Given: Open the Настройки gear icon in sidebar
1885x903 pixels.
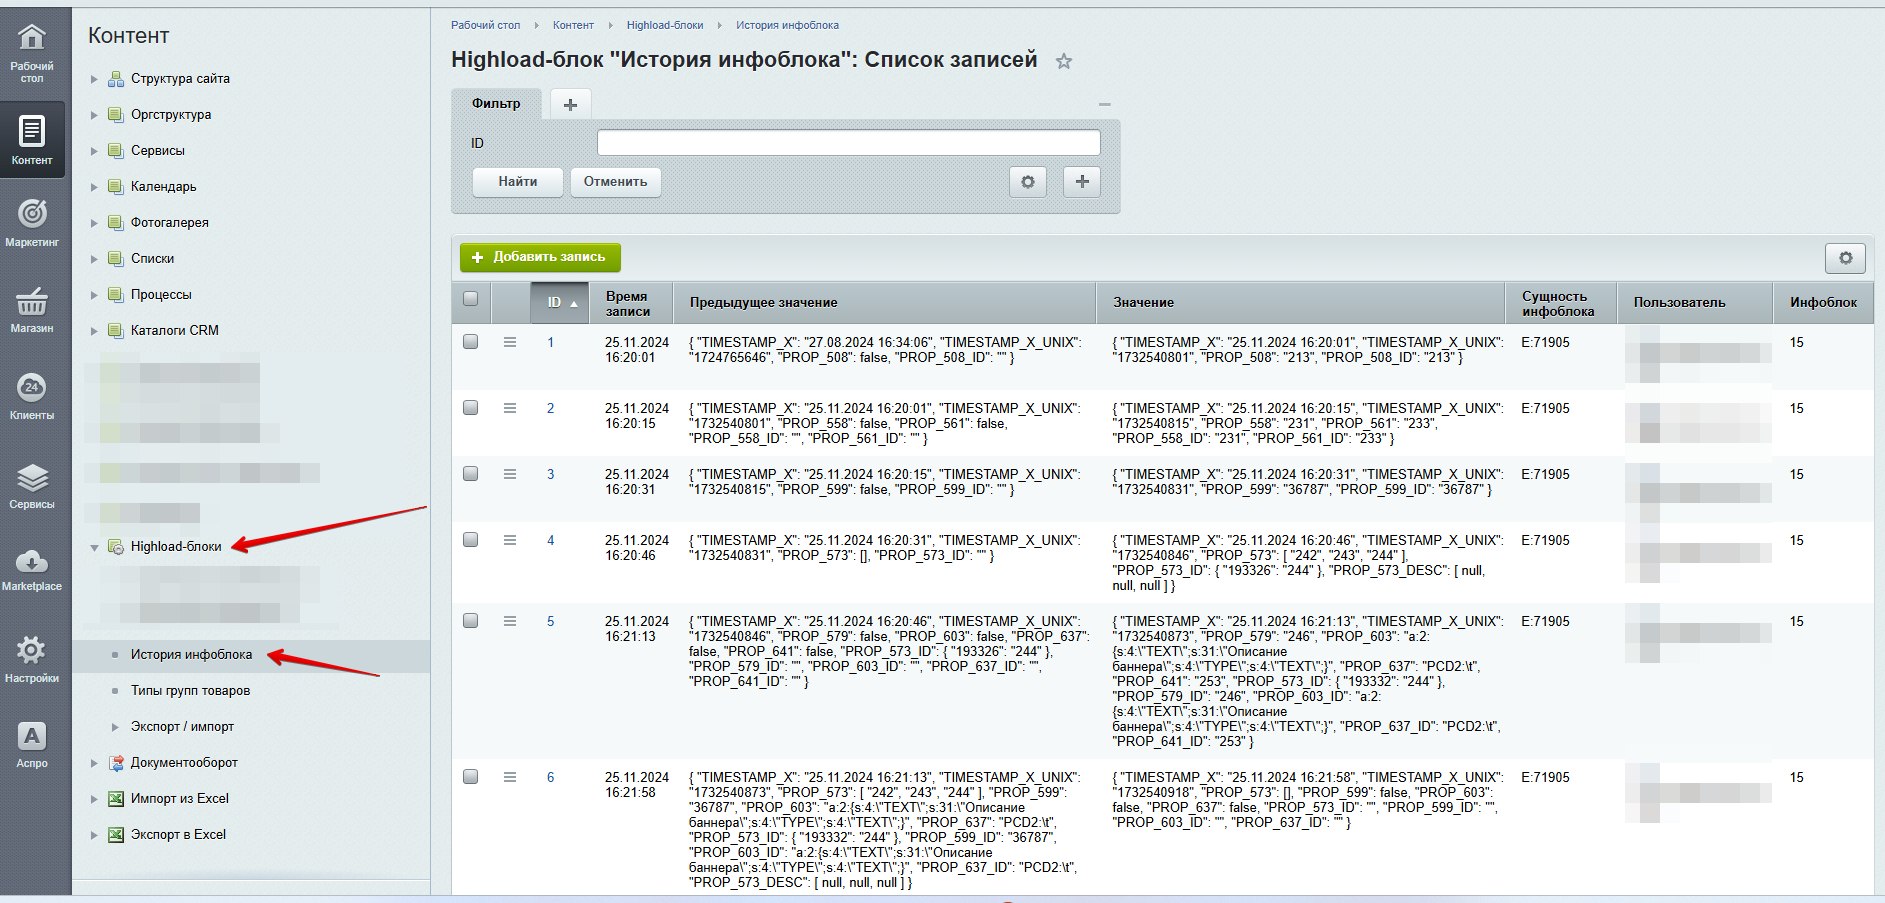Looking at the screenshot, I should point(32,651).
